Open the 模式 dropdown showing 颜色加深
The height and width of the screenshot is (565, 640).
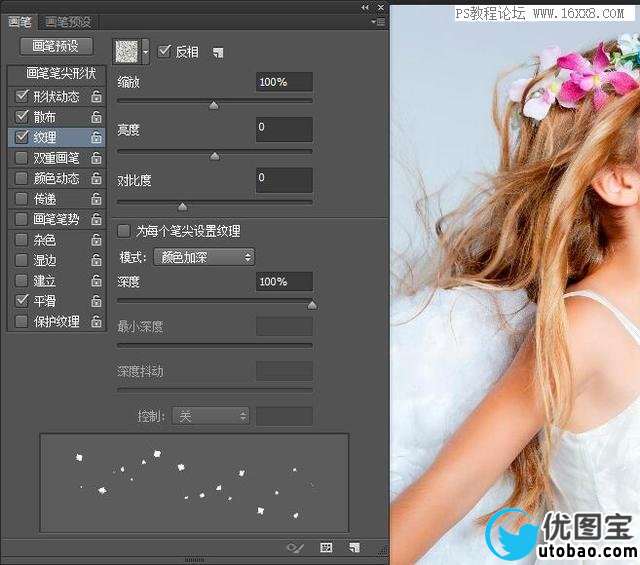point(204,257)
